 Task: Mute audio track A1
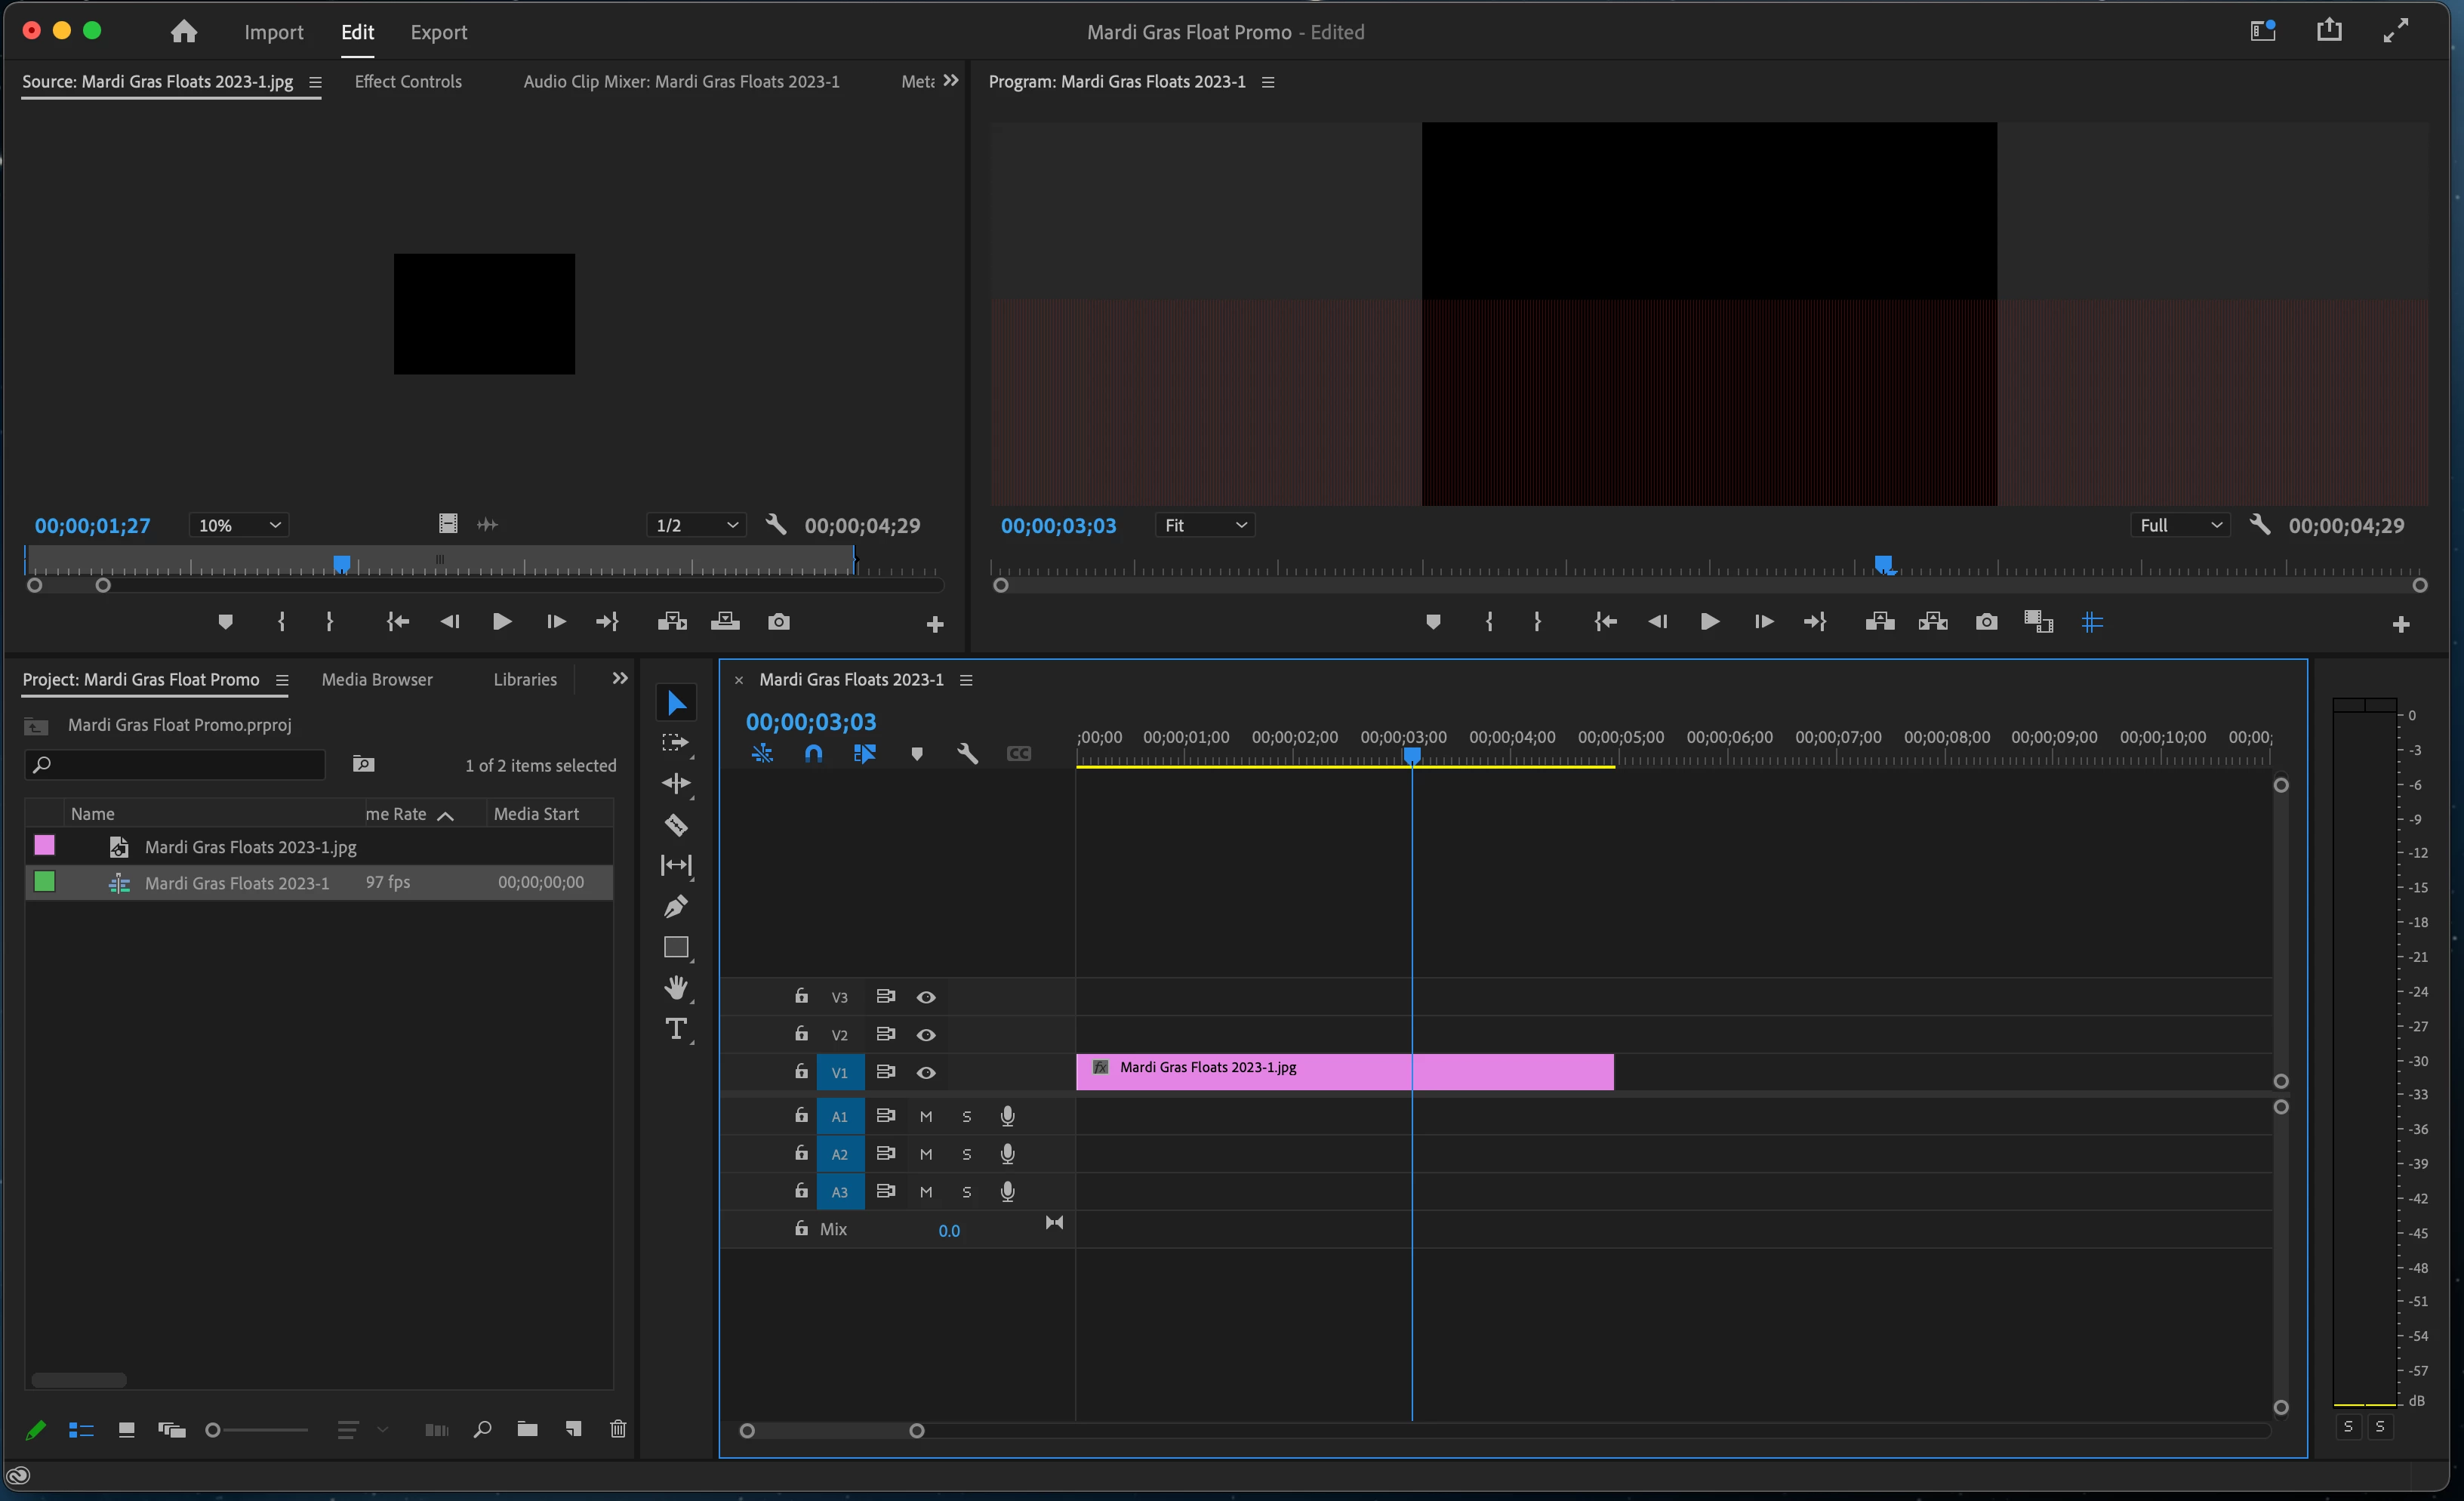926,1116
